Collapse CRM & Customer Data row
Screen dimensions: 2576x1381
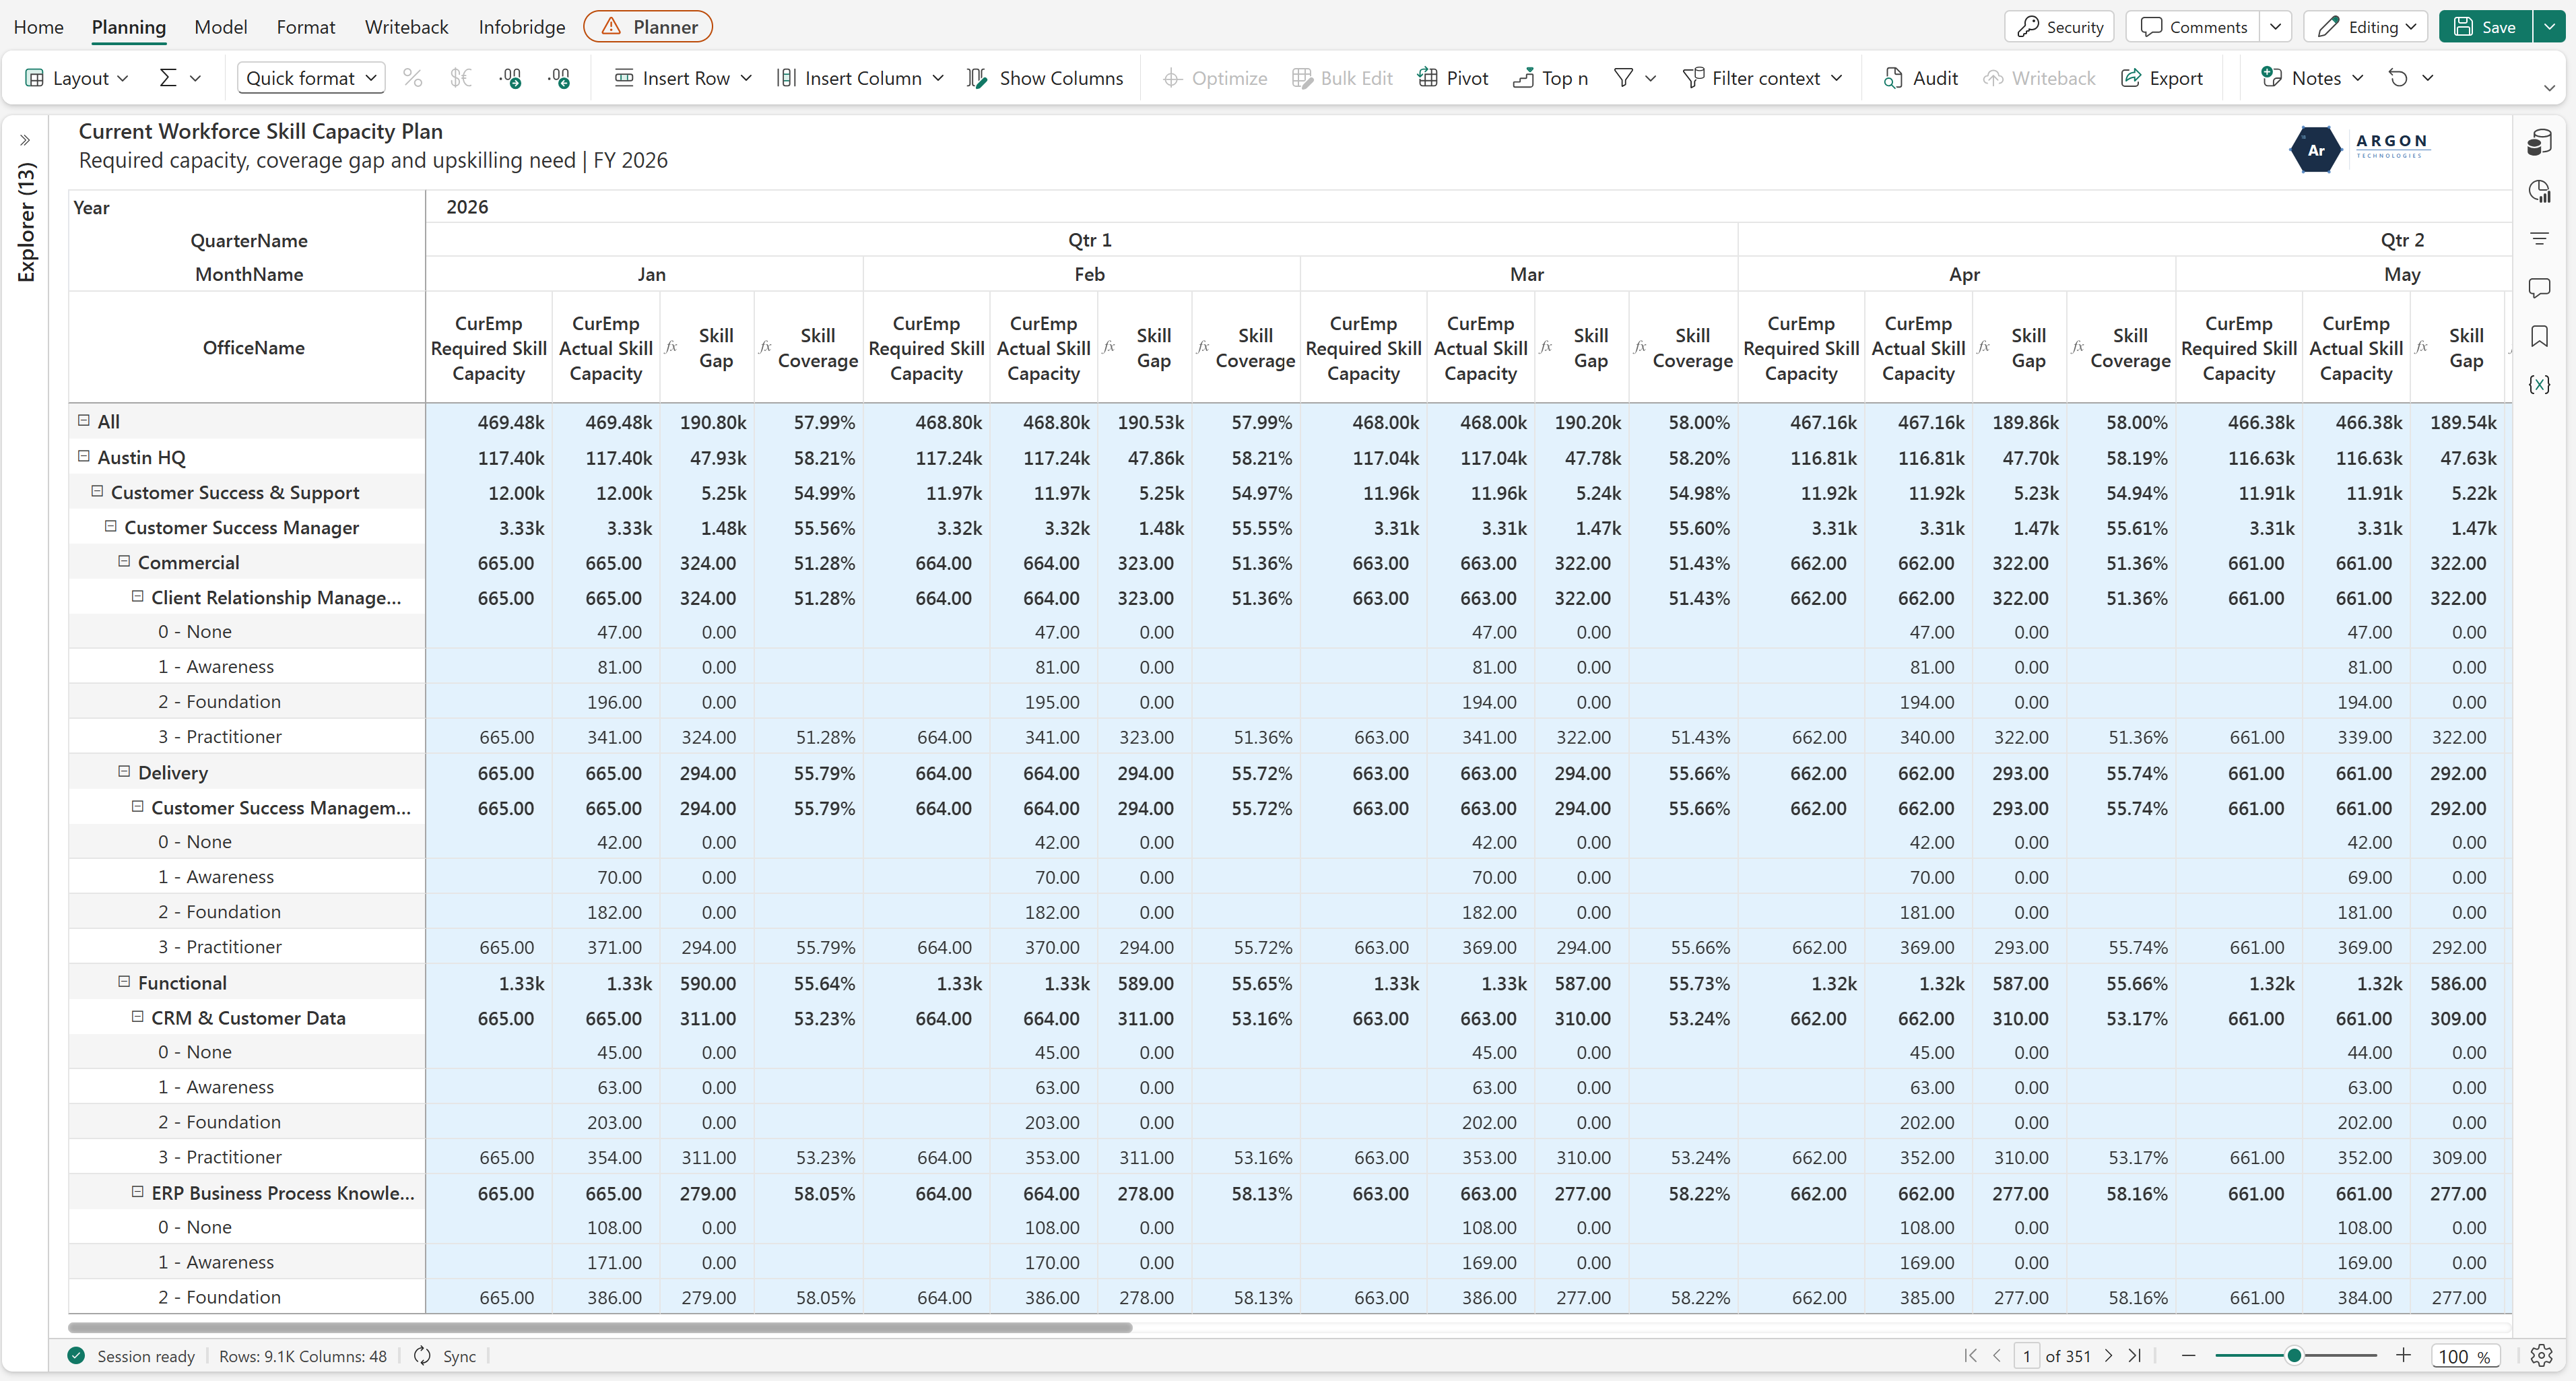click(x=138, y=1016)
